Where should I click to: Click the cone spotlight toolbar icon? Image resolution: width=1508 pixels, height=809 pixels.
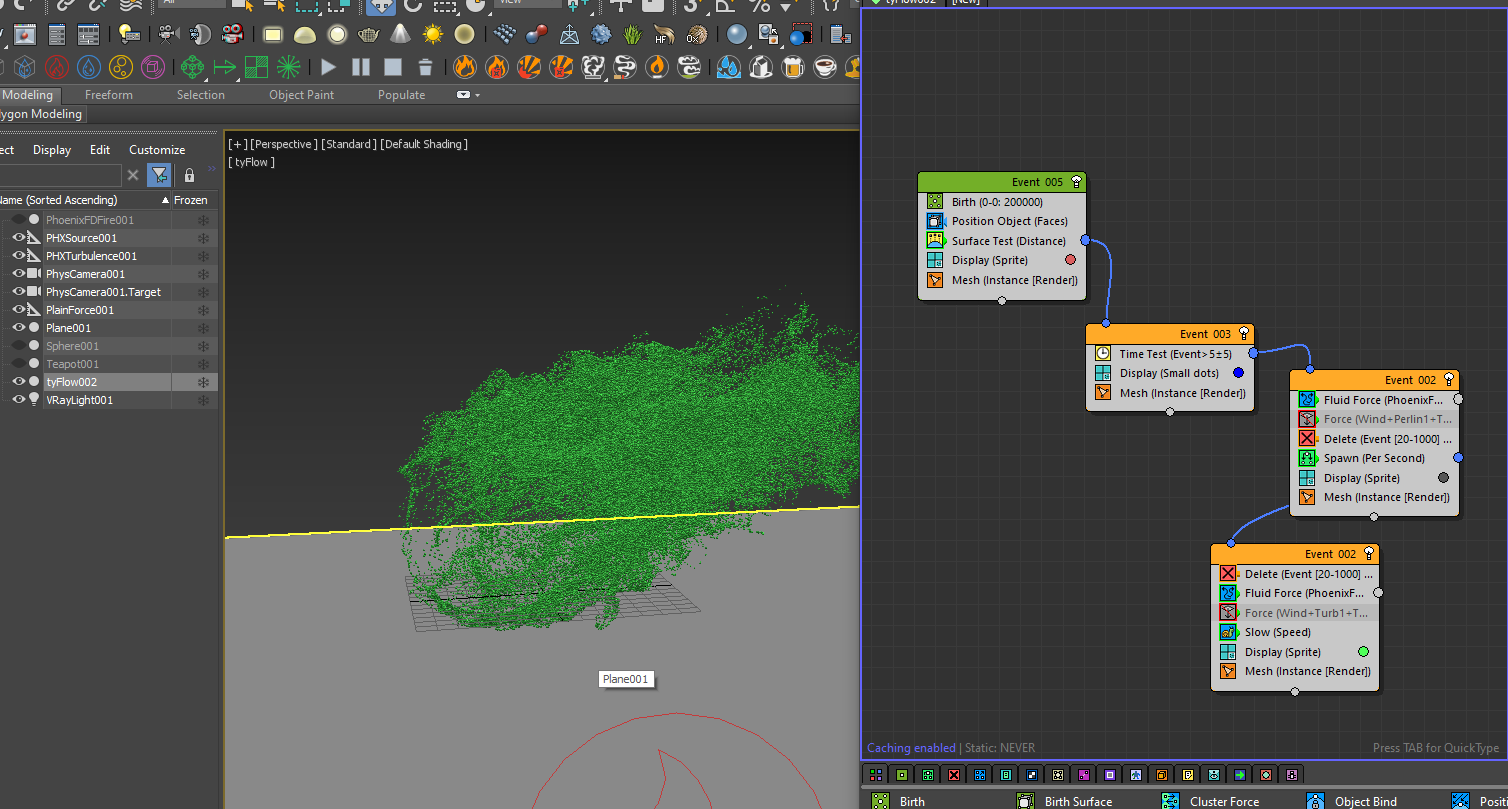(x=401, y=35)
